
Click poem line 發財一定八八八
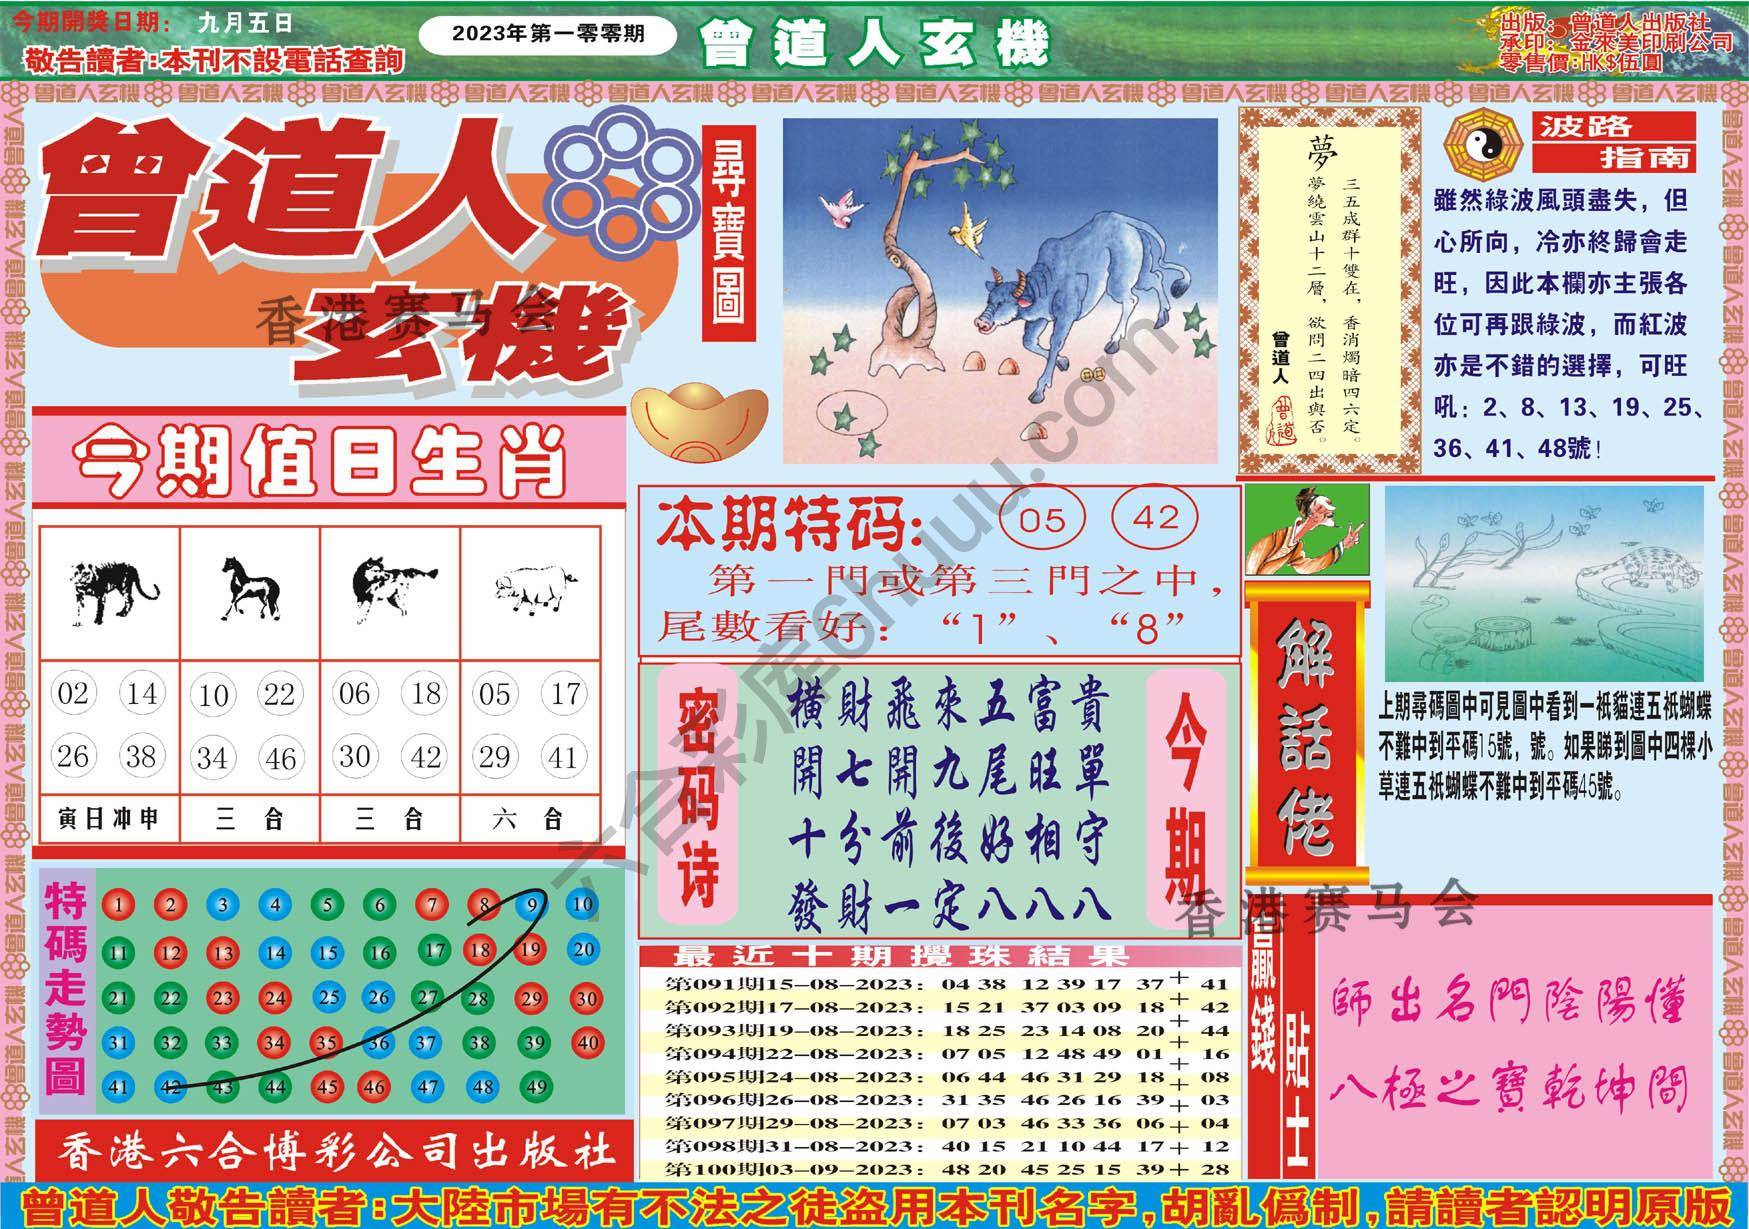[x=949, y=904]
